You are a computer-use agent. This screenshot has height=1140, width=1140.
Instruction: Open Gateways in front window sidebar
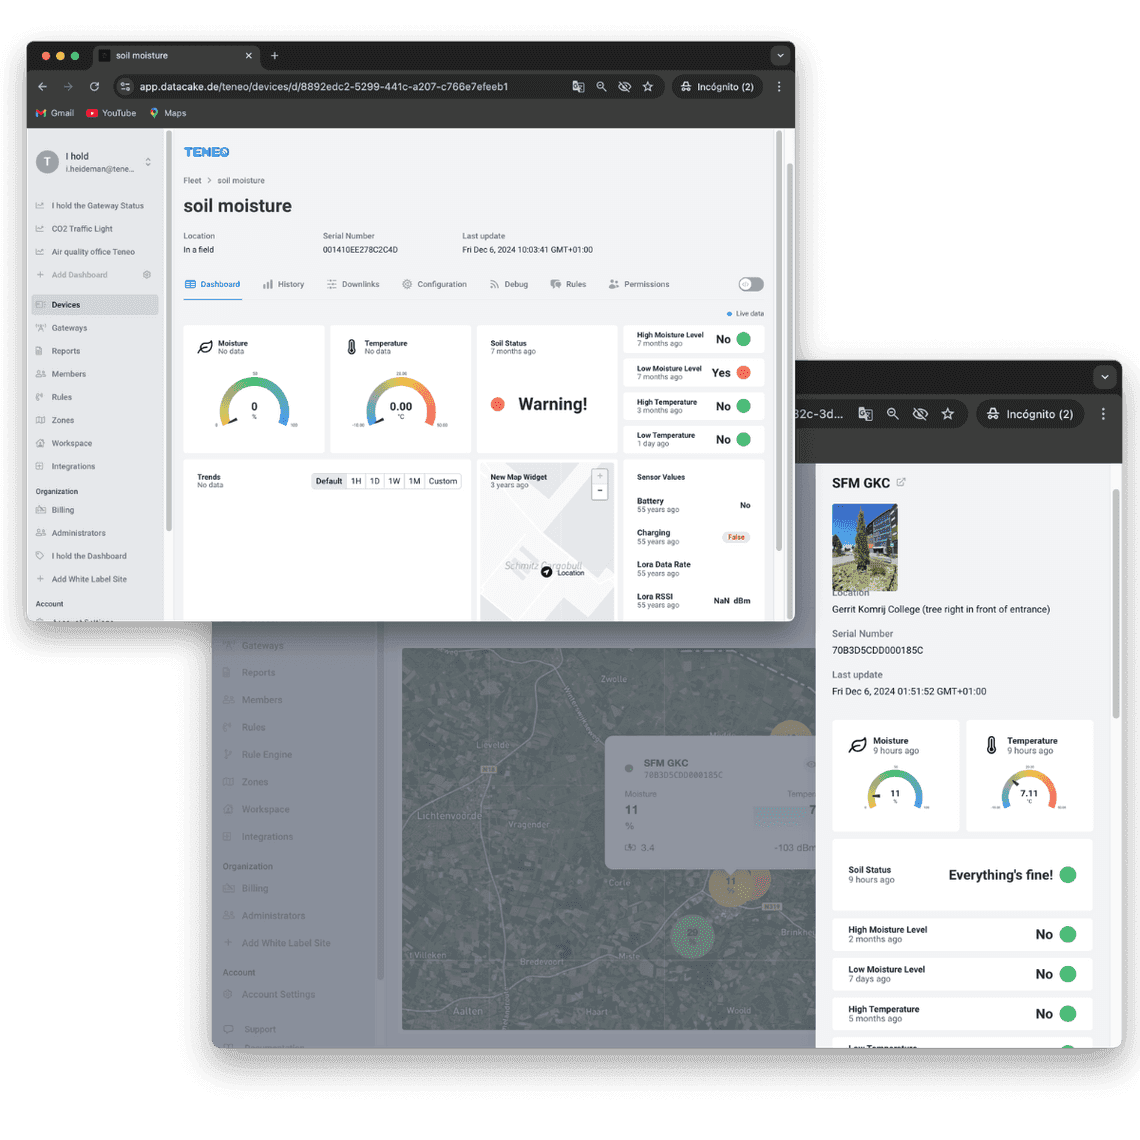(x=68, y=328)
